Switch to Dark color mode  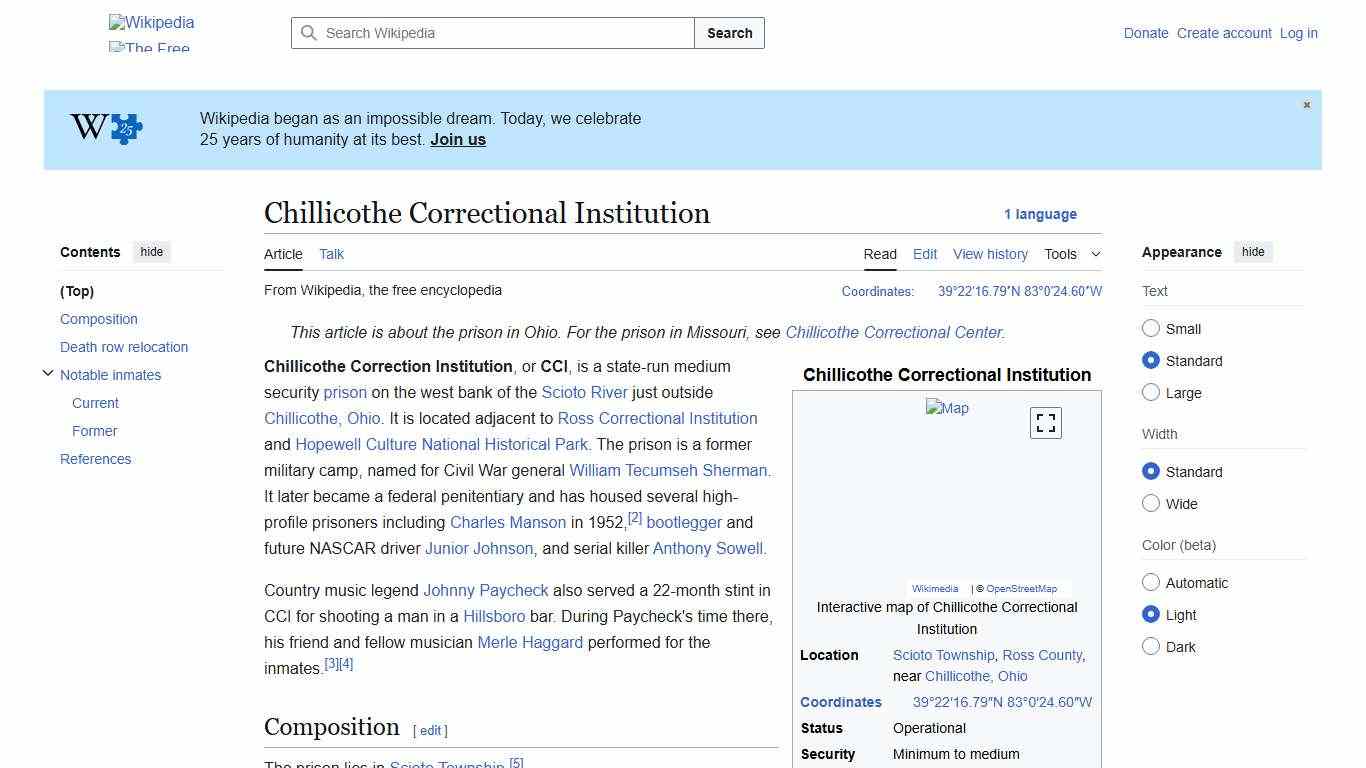(x=1151, y=646)
